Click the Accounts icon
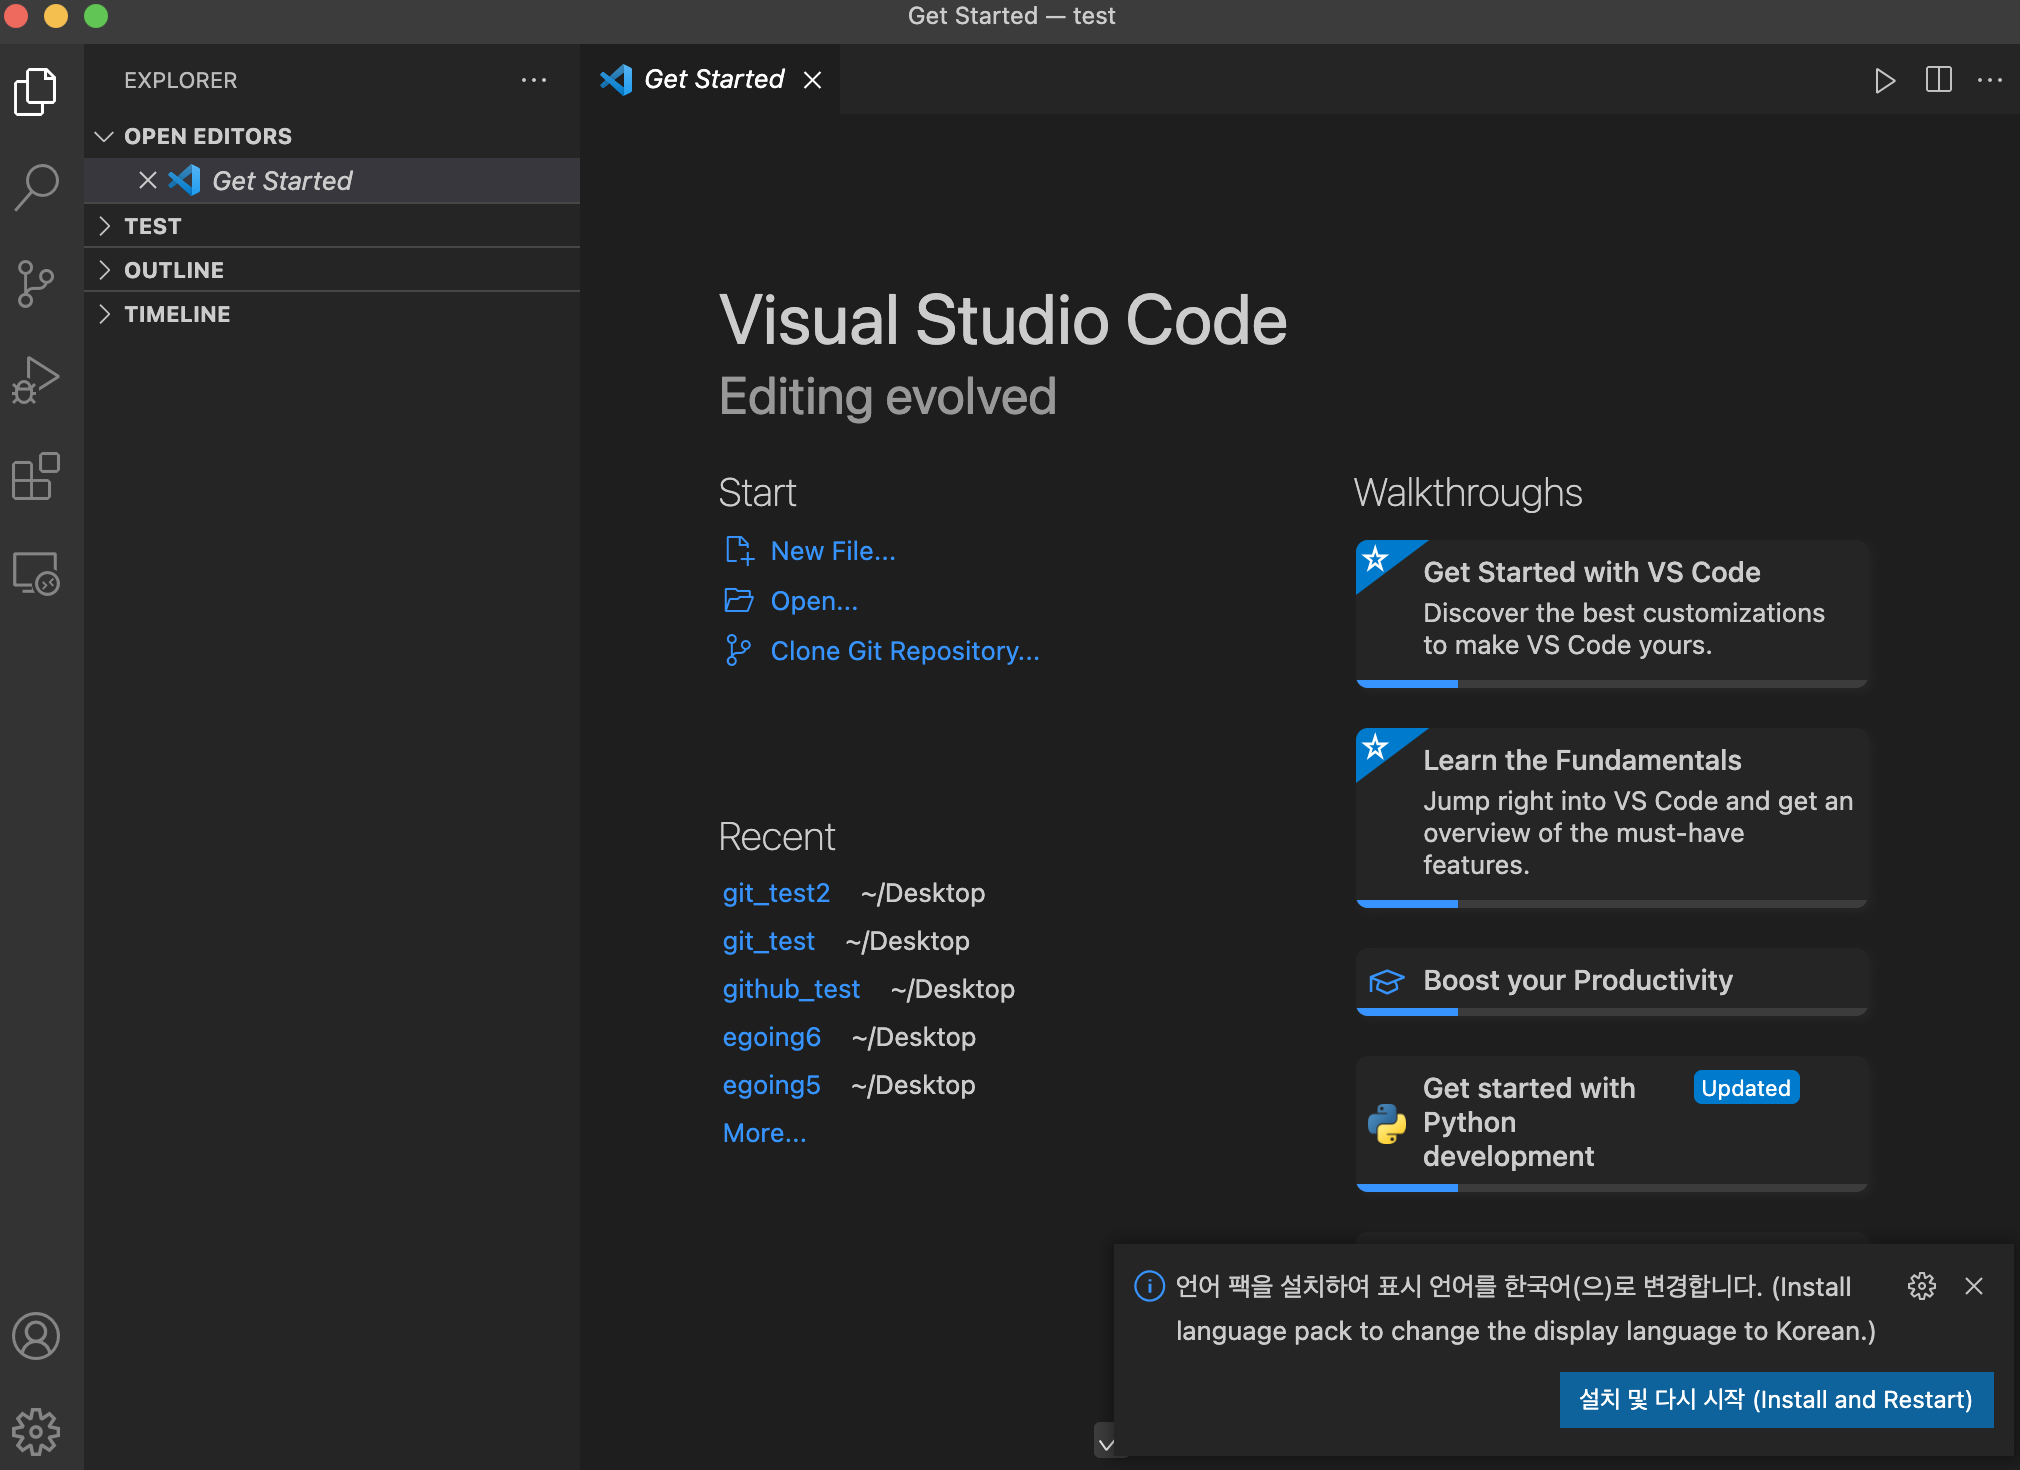 [37, 1336]
